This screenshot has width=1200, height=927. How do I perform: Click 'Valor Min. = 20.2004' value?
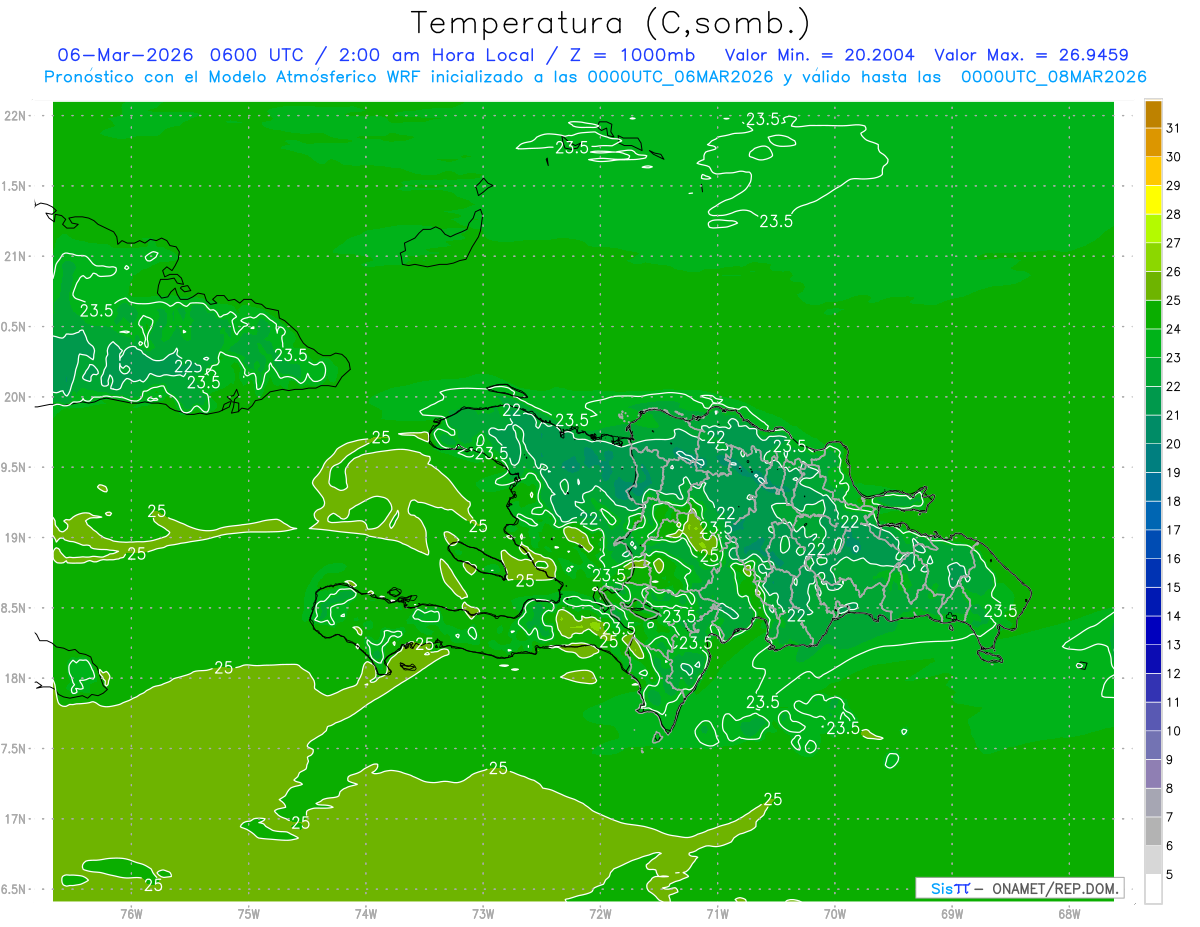(x=819, y=54)
